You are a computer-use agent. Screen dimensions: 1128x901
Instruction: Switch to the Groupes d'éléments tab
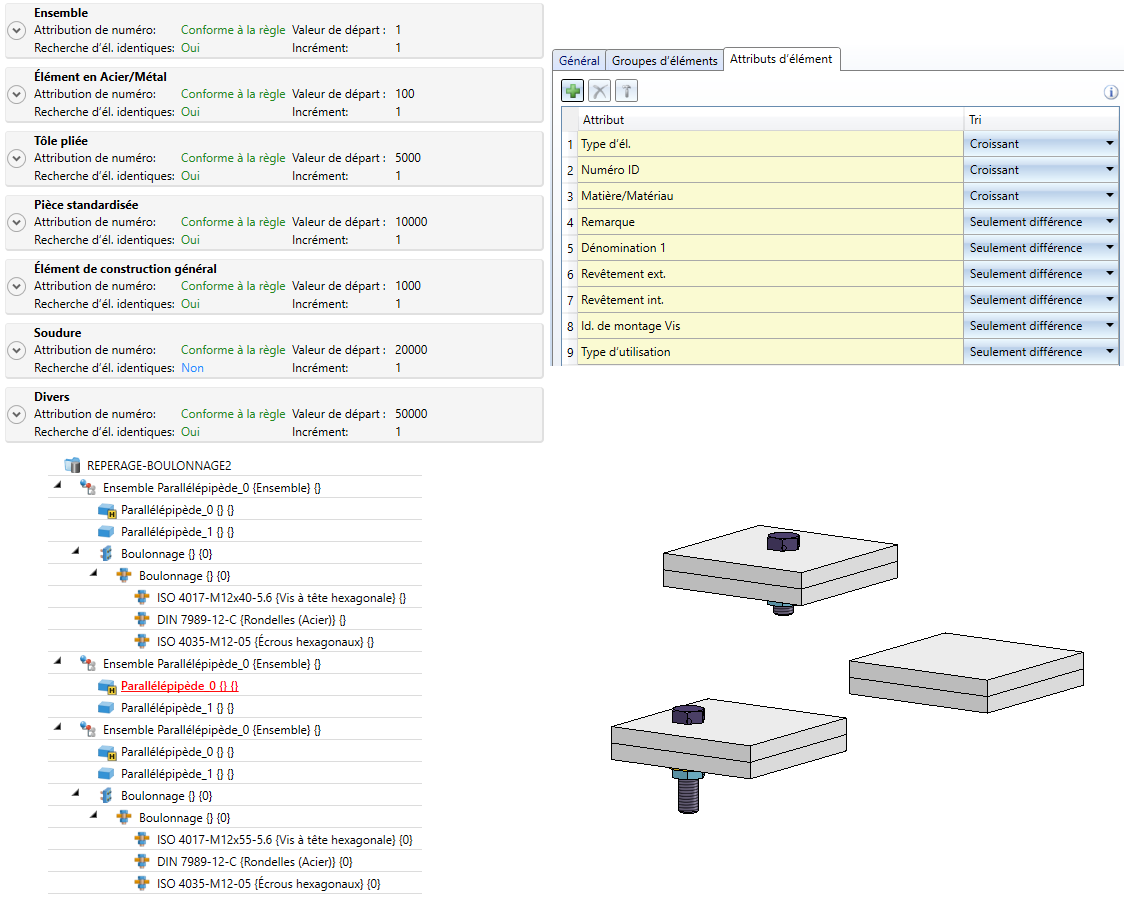click(x=665, y=60)
